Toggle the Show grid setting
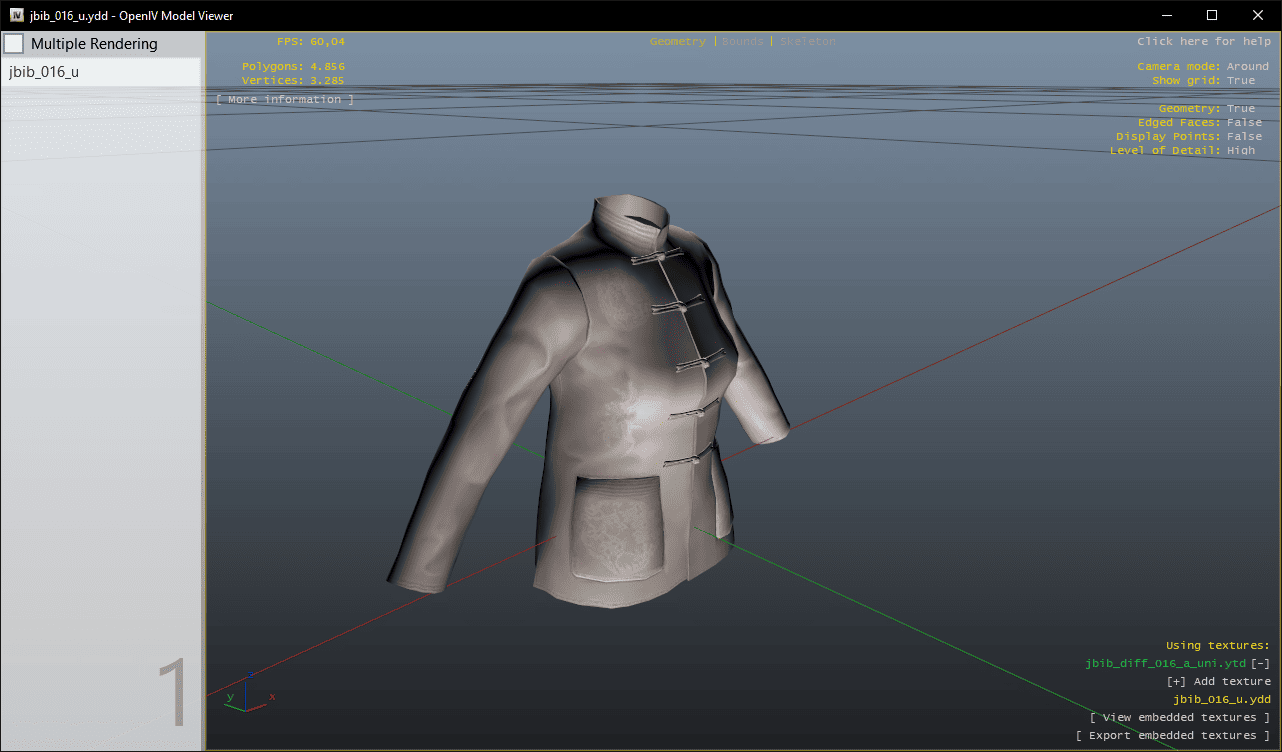The height and width of the screenshot is (752, 1282). [x=1240, y=81]
